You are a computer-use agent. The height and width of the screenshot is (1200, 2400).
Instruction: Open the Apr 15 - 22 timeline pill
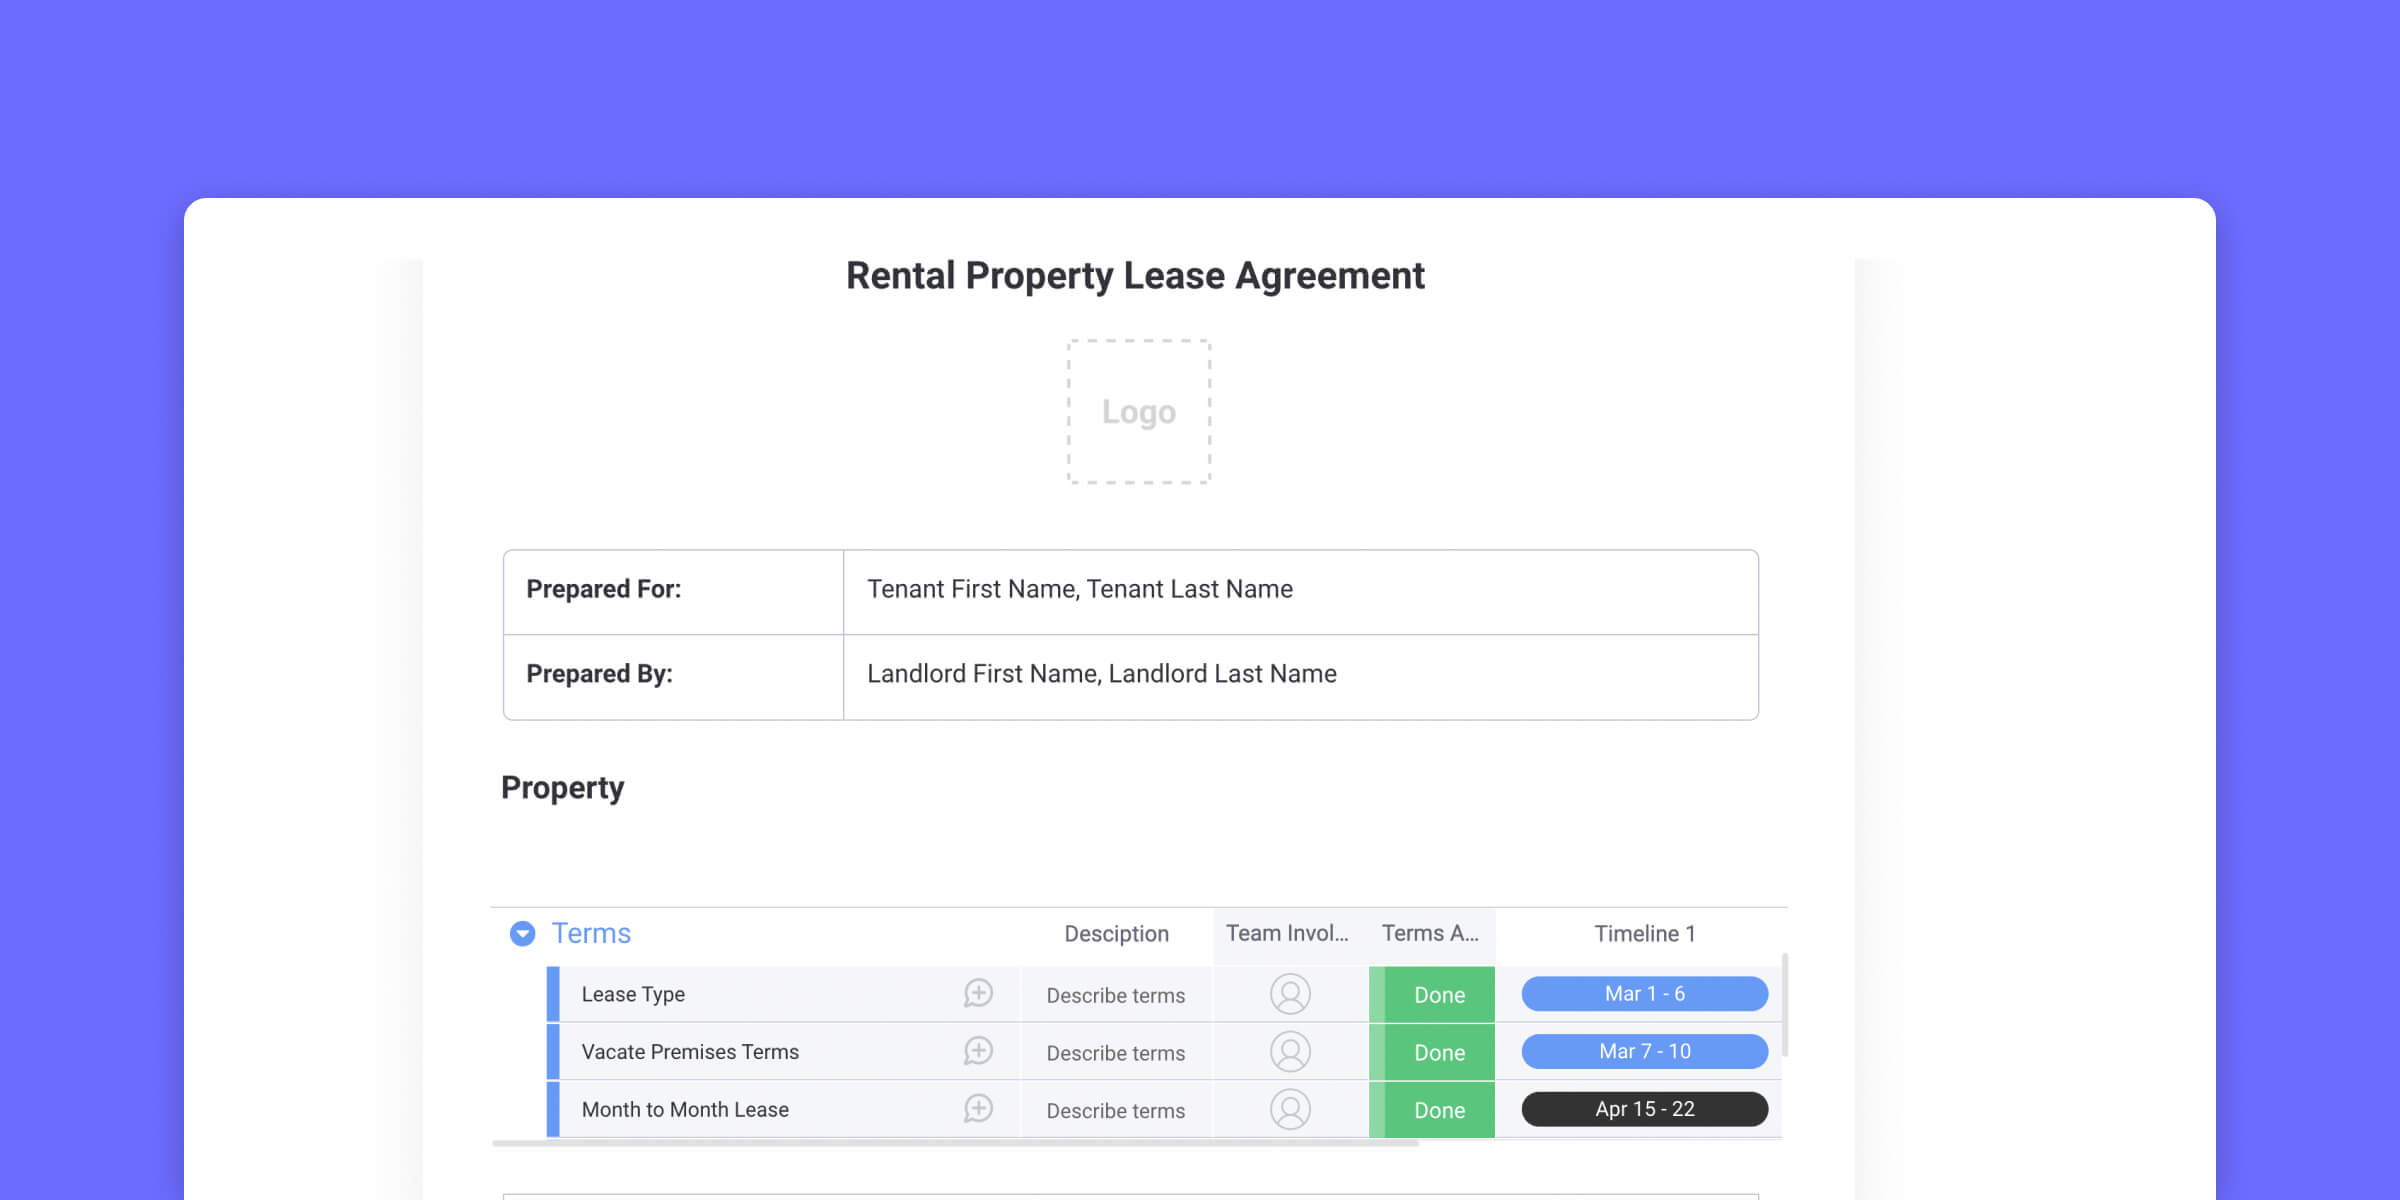point(1644,1109)
